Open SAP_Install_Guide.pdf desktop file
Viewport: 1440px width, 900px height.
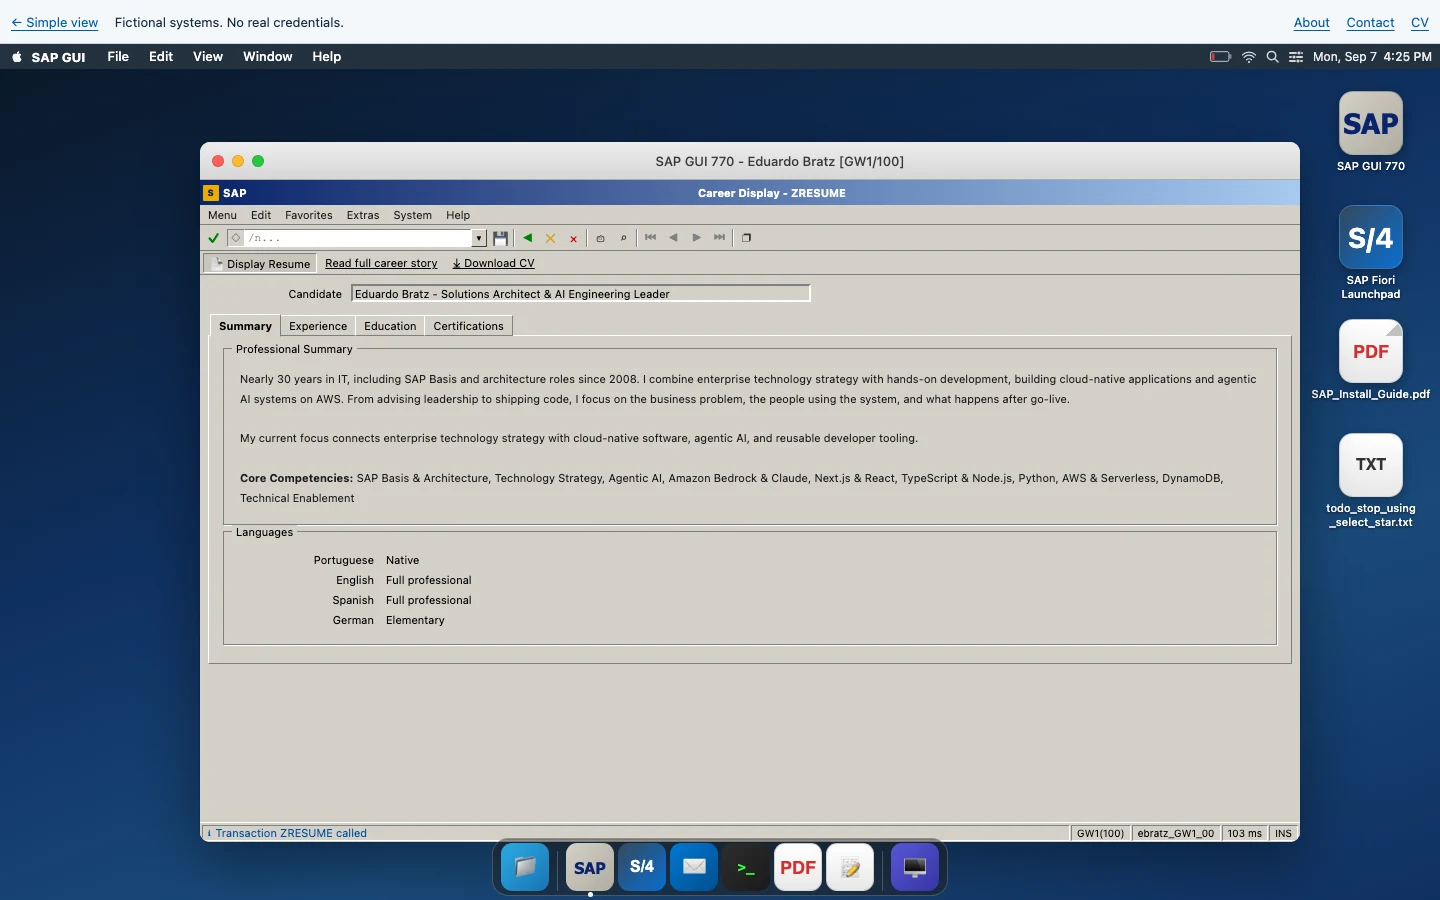pos(1371,359)
